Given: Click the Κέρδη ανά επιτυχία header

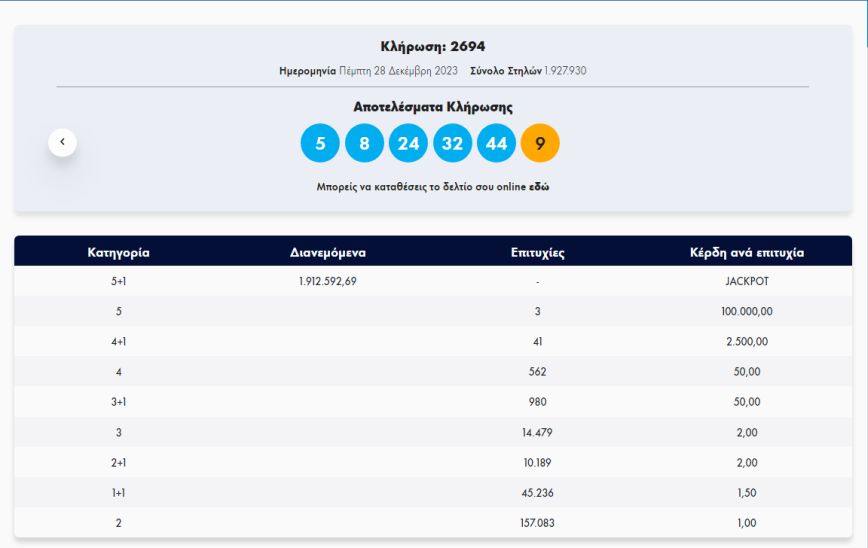Looking at the screenshot, I should pos(746,253).
